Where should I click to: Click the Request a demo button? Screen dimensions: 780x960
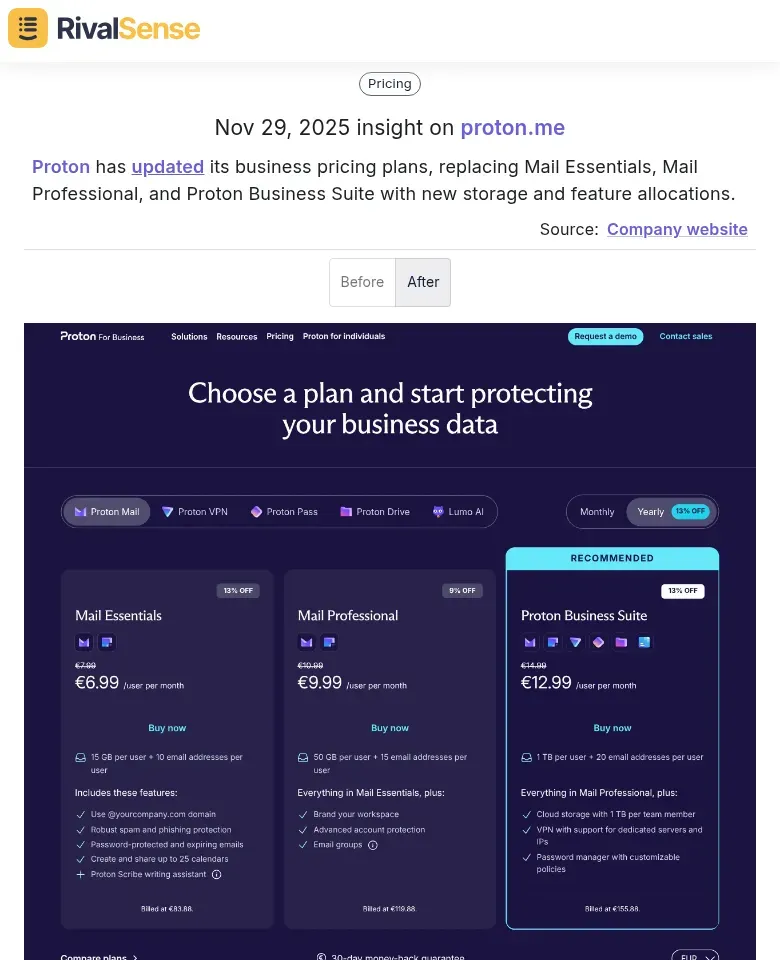[605, 337]
